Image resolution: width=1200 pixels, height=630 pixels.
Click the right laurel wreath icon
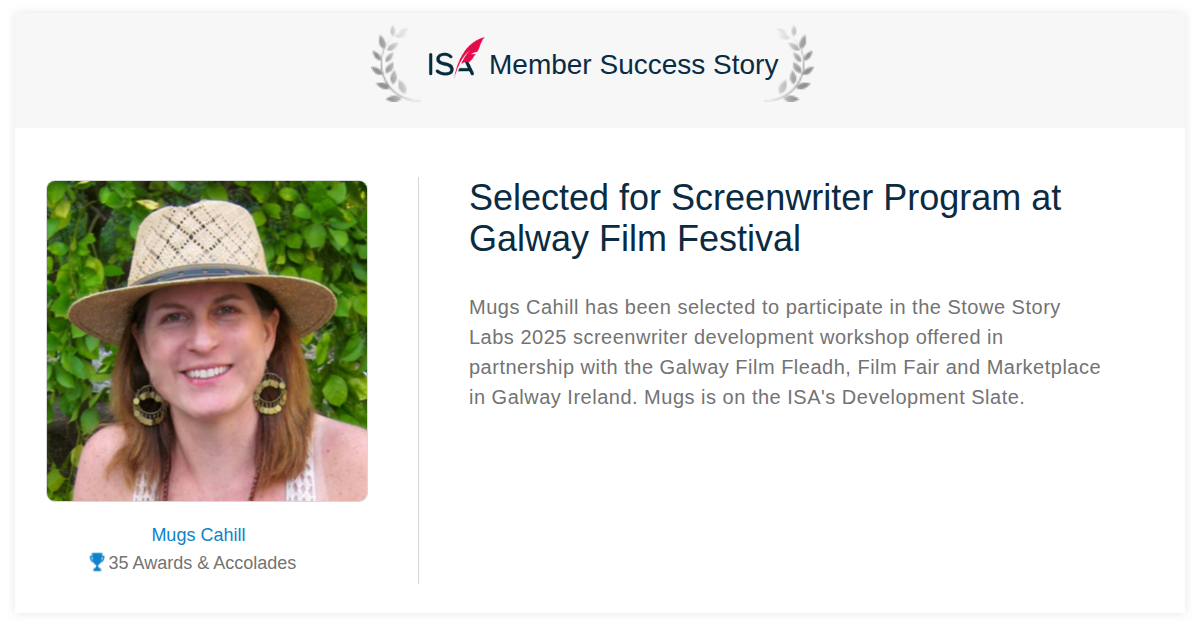(791, 64)
